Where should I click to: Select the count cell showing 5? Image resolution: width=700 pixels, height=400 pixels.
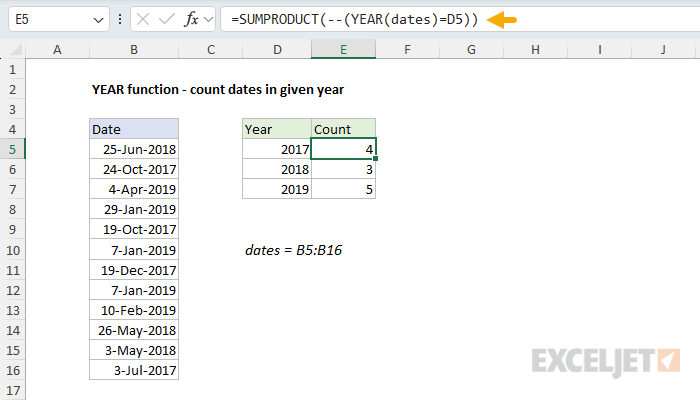[x=343, y=189]
